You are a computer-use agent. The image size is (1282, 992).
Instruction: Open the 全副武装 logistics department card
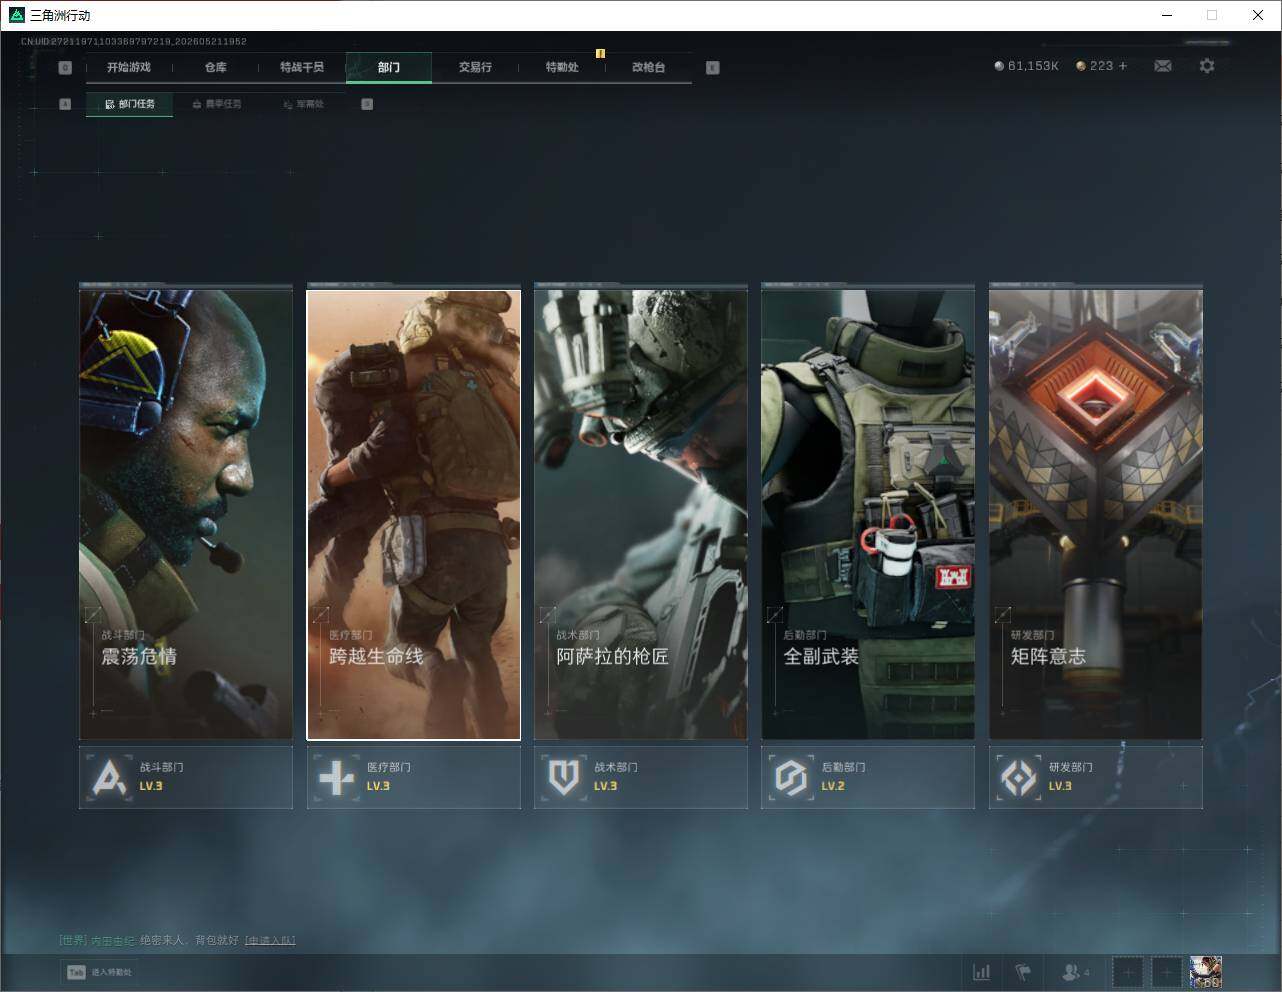click(x=868, y=514)
